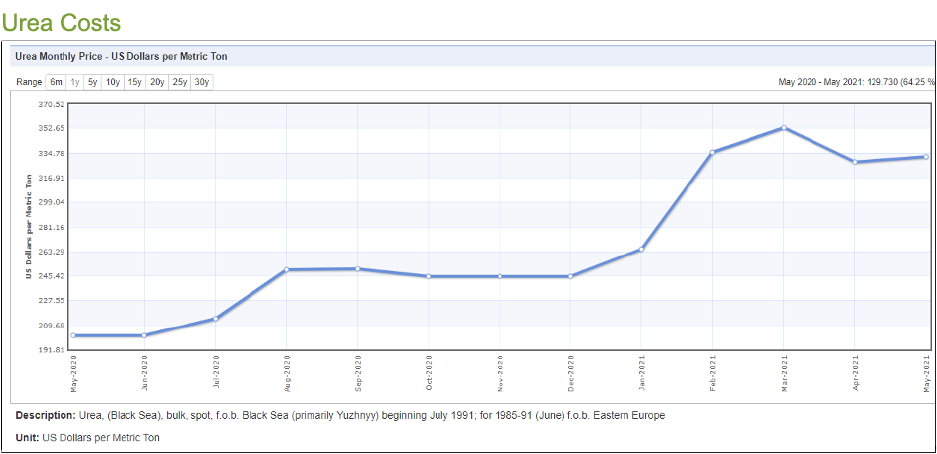Set the chart range to 10y
This screenshot has height=454, width=937.
point(112,82)
